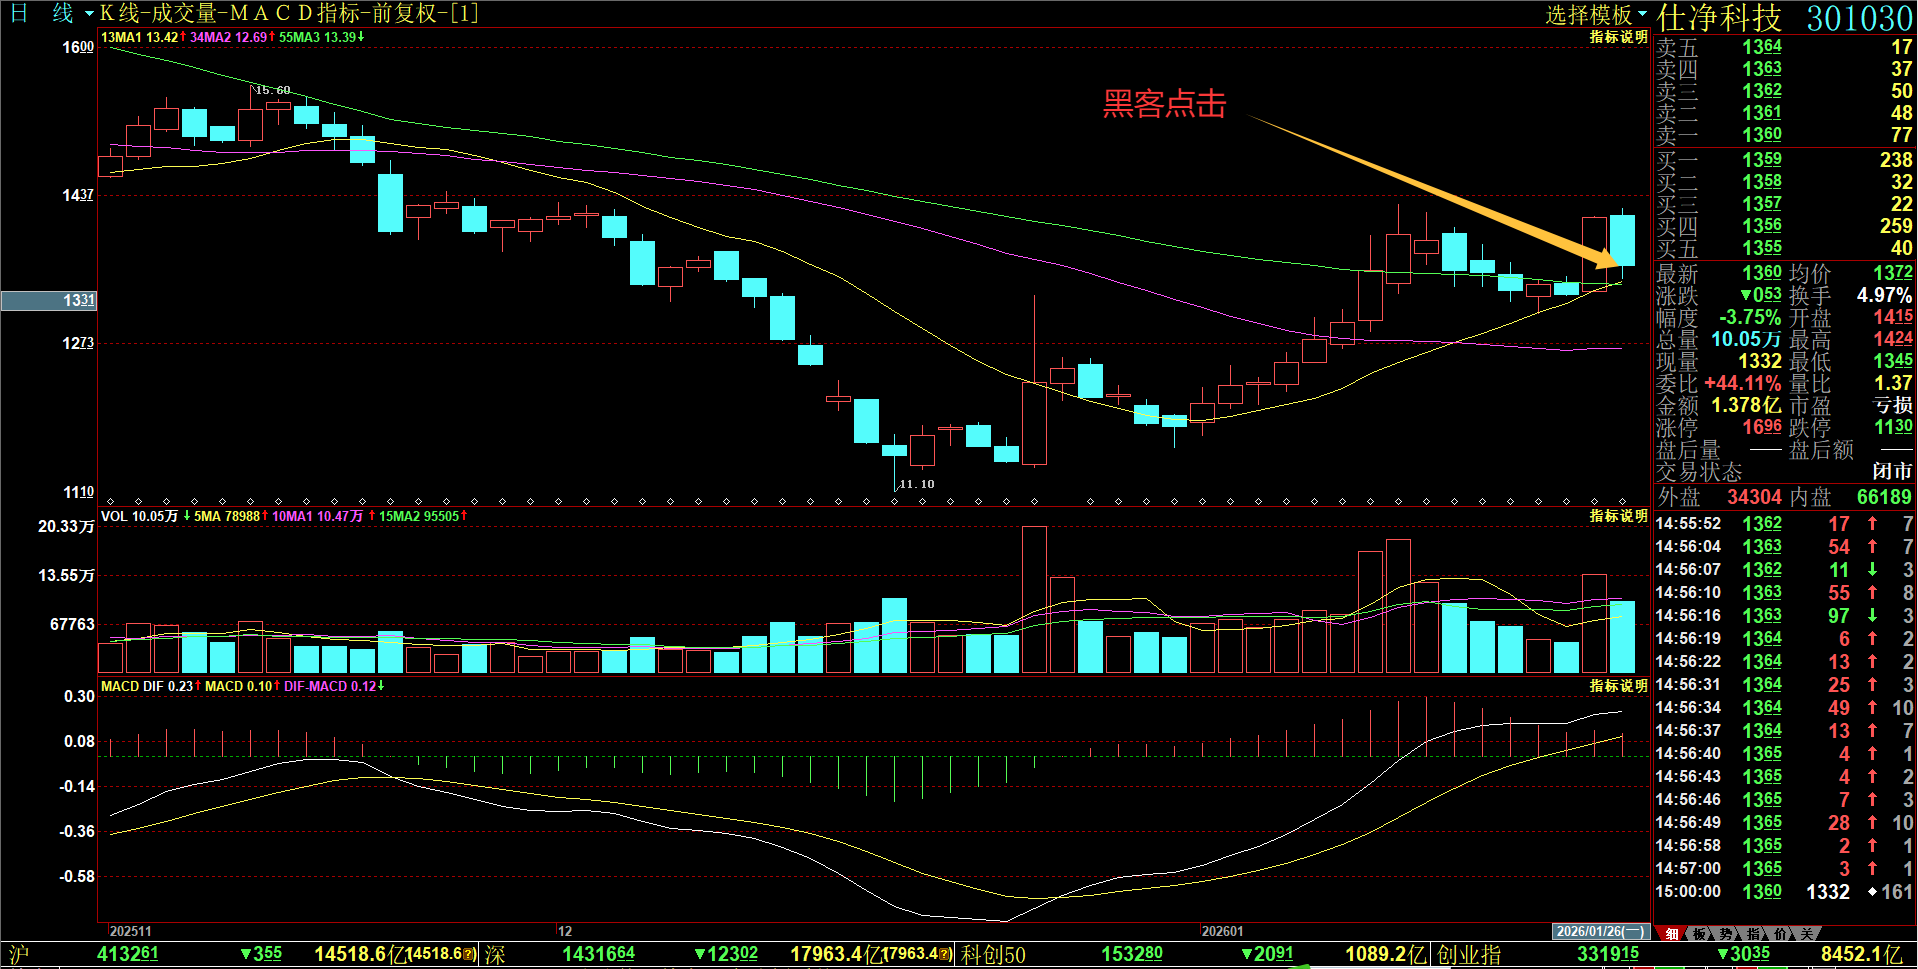
Task: Switch to the 势 tab
Action: pos(1726,934)
